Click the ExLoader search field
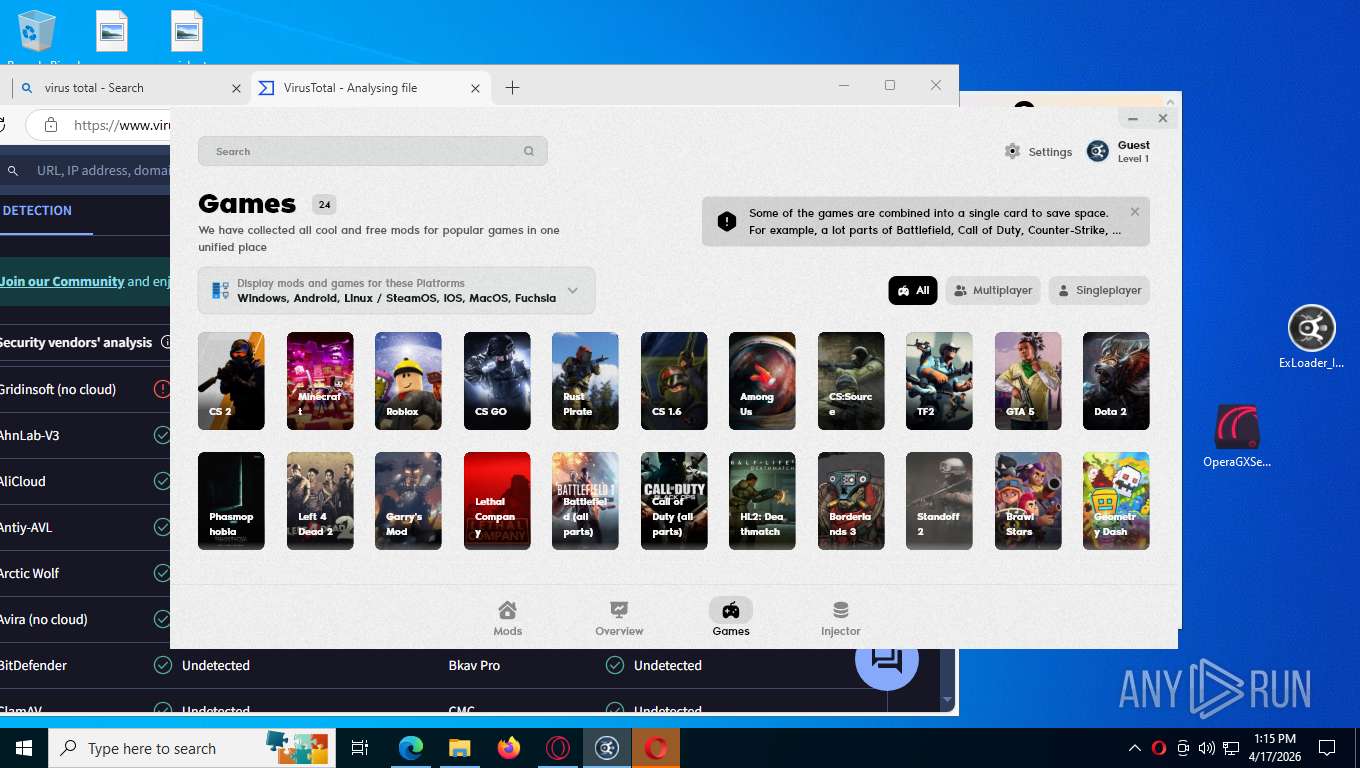 [372, 152]
